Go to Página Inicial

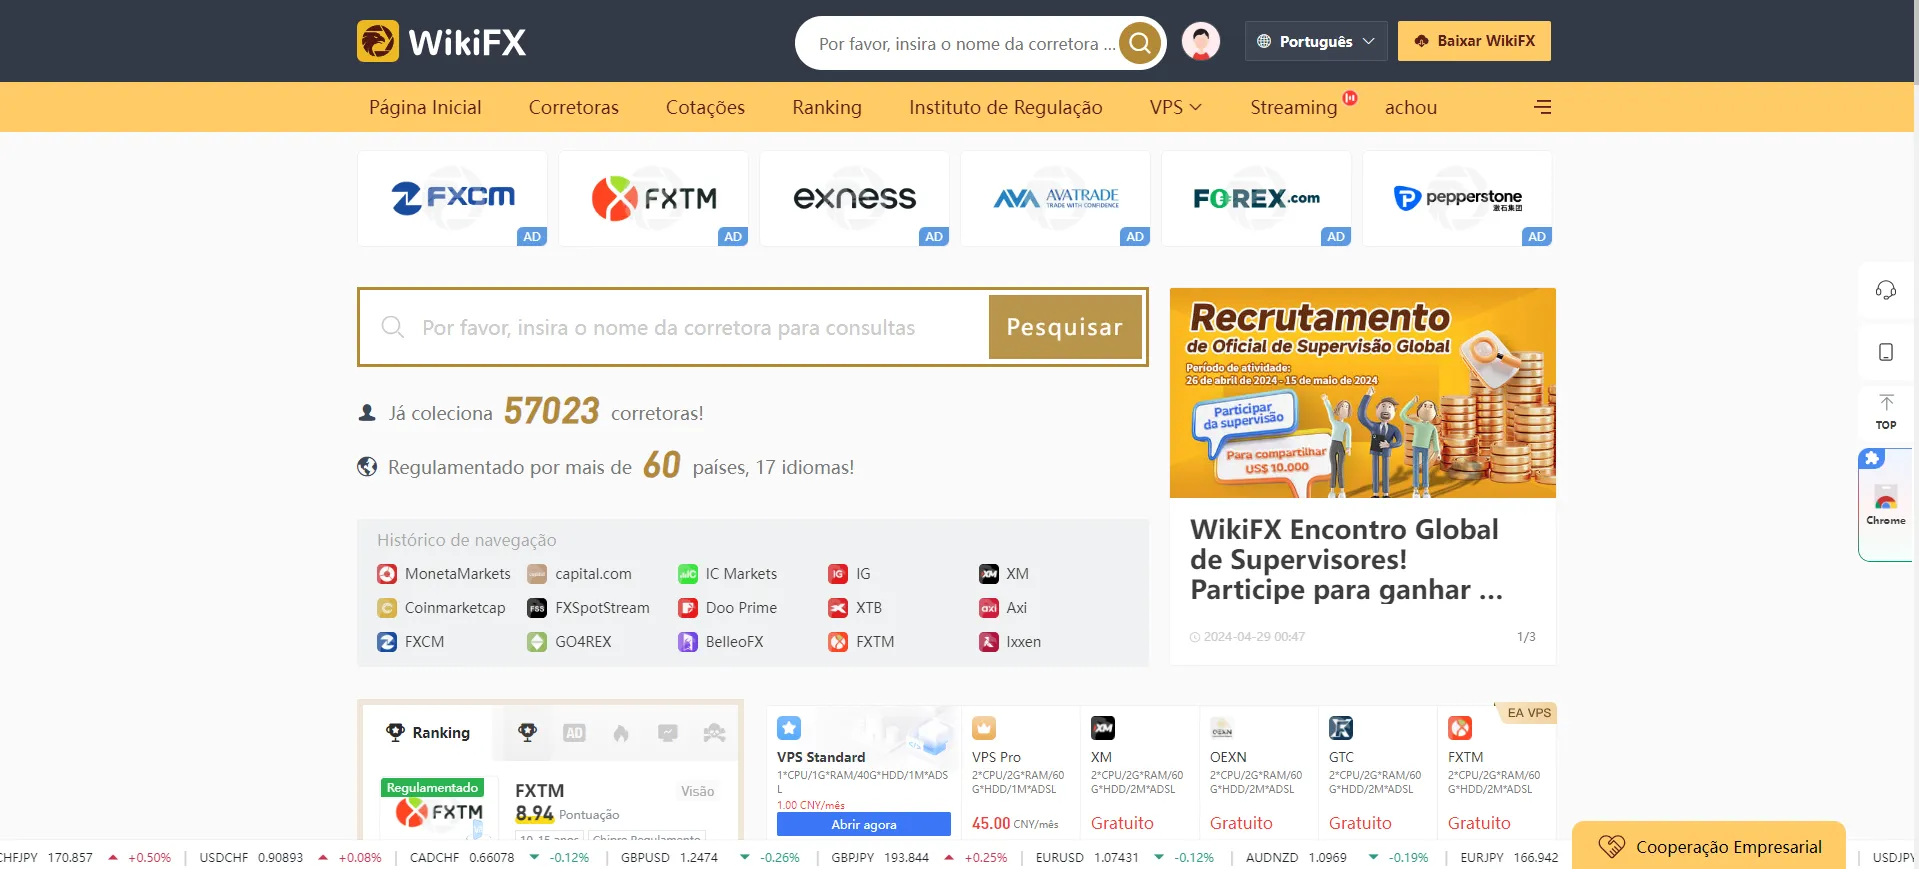[x=425, y=107]
